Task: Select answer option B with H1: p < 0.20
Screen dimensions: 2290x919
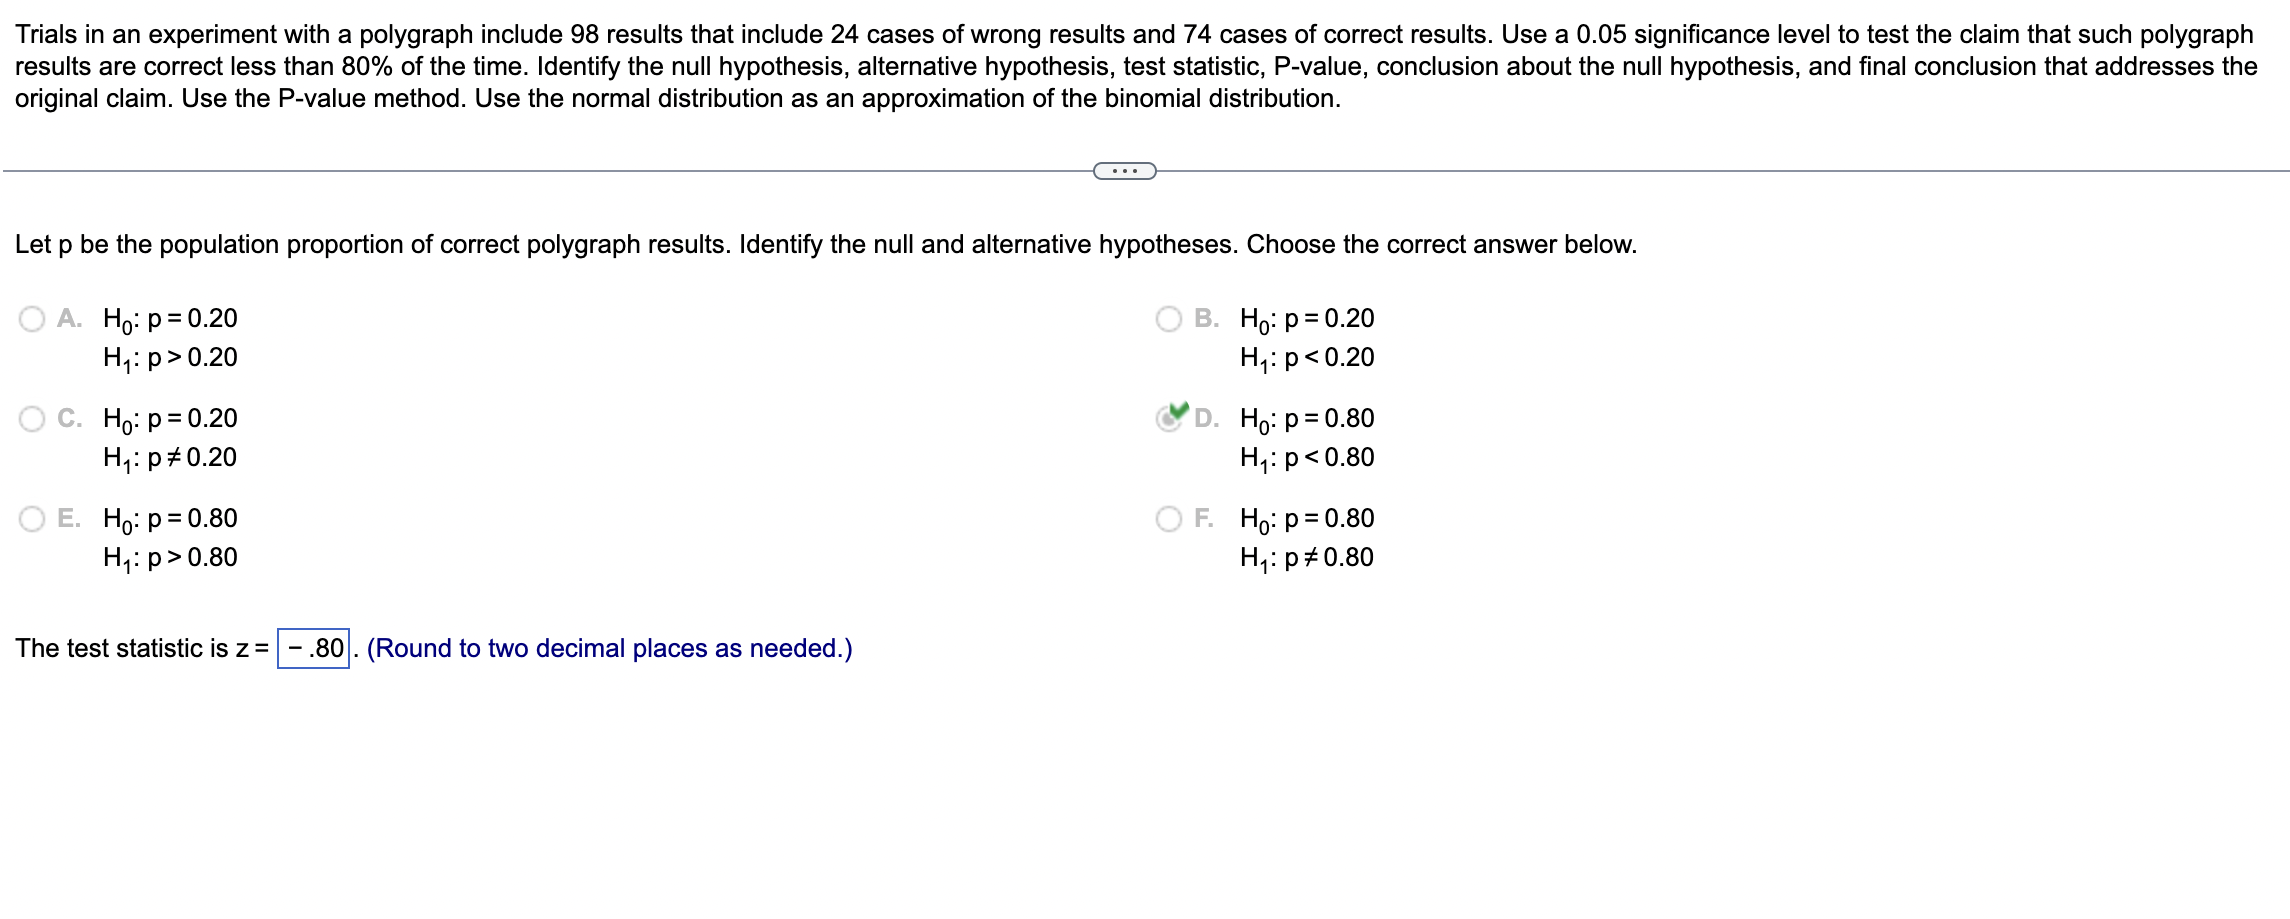Action: tap(1168, 318)
